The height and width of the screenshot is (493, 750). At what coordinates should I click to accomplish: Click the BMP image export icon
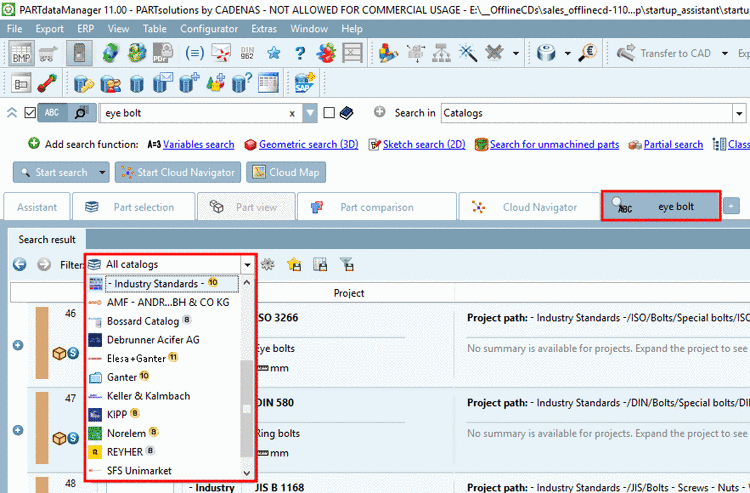coord(21,53)
